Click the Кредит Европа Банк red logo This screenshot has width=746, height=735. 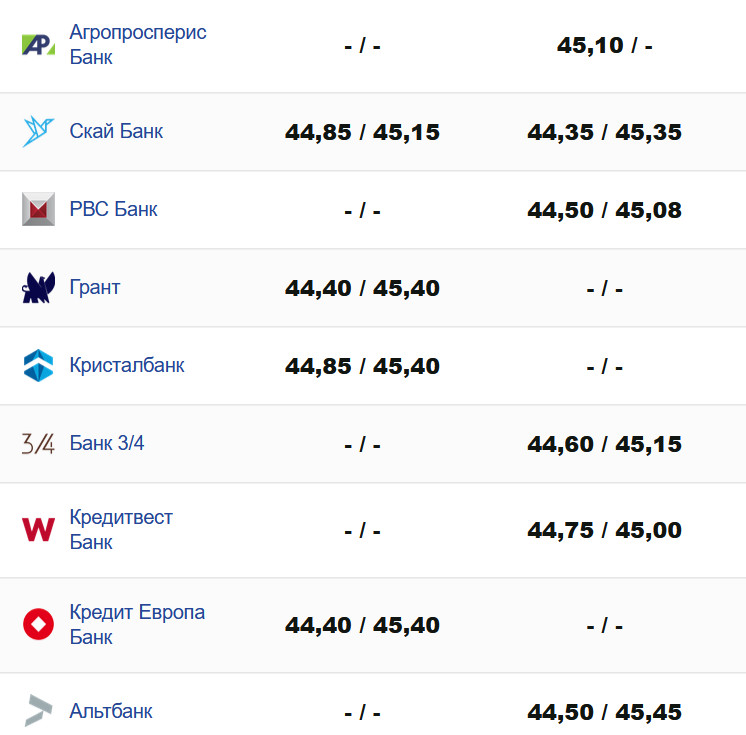[x=38, y=625]
